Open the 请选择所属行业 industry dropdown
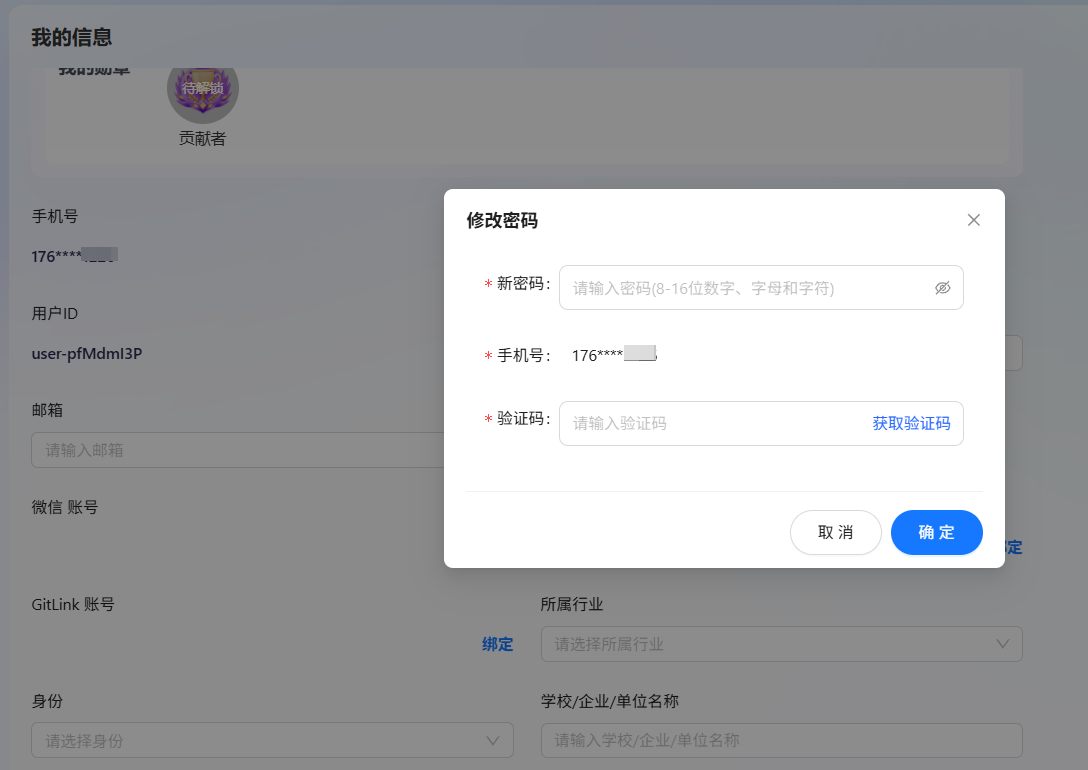The width and height of the screenshot is (1088, 770). click(x=780, y=644)
